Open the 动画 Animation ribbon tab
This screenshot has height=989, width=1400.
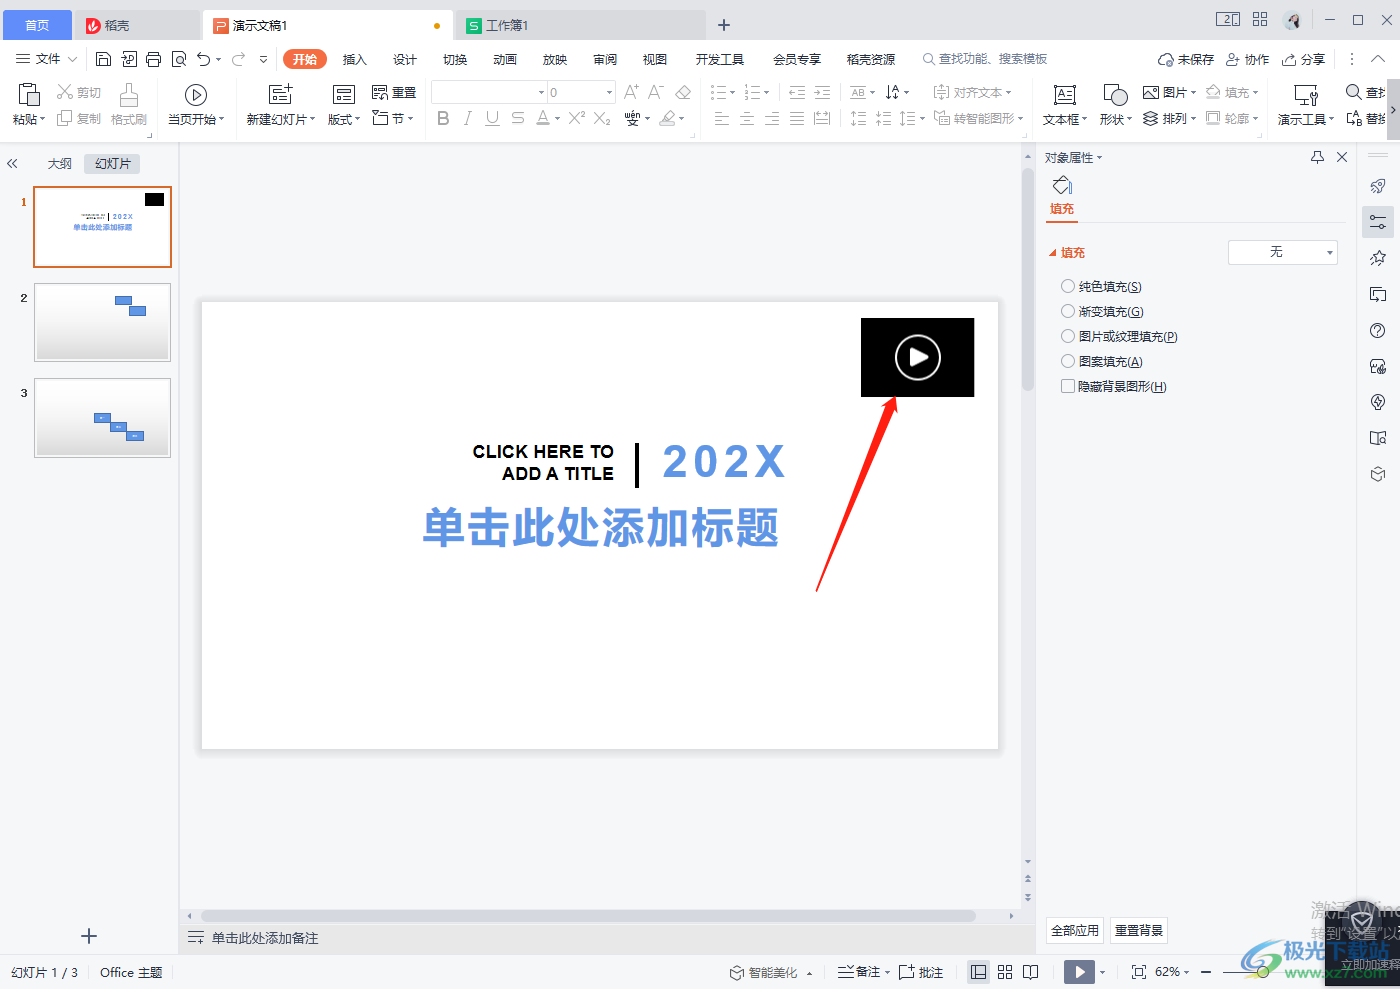505,60
